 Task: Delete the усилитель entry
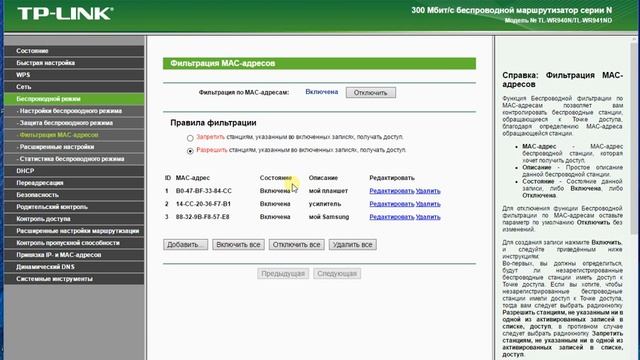pyautogui.click(x=428, y=204)
